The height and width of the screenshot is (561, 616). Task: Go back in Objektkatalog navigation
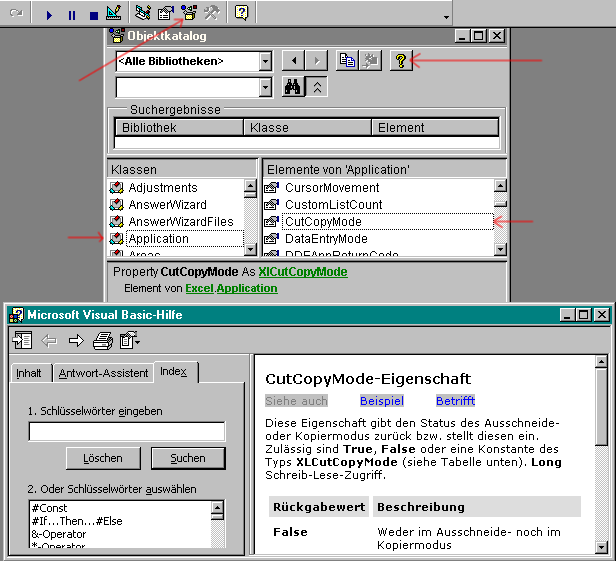294,61
